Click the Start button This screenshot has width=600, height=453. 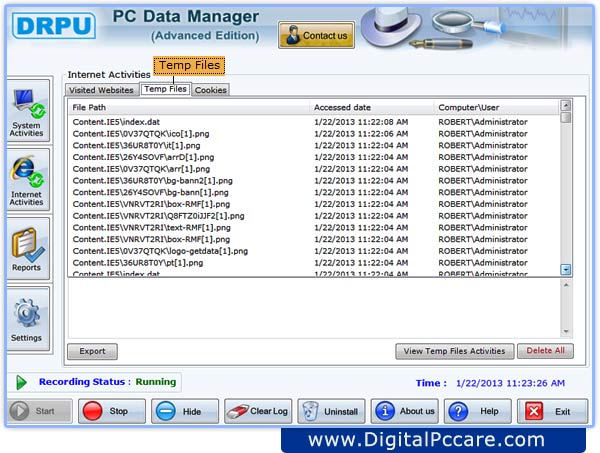click(x=40, y=411)
